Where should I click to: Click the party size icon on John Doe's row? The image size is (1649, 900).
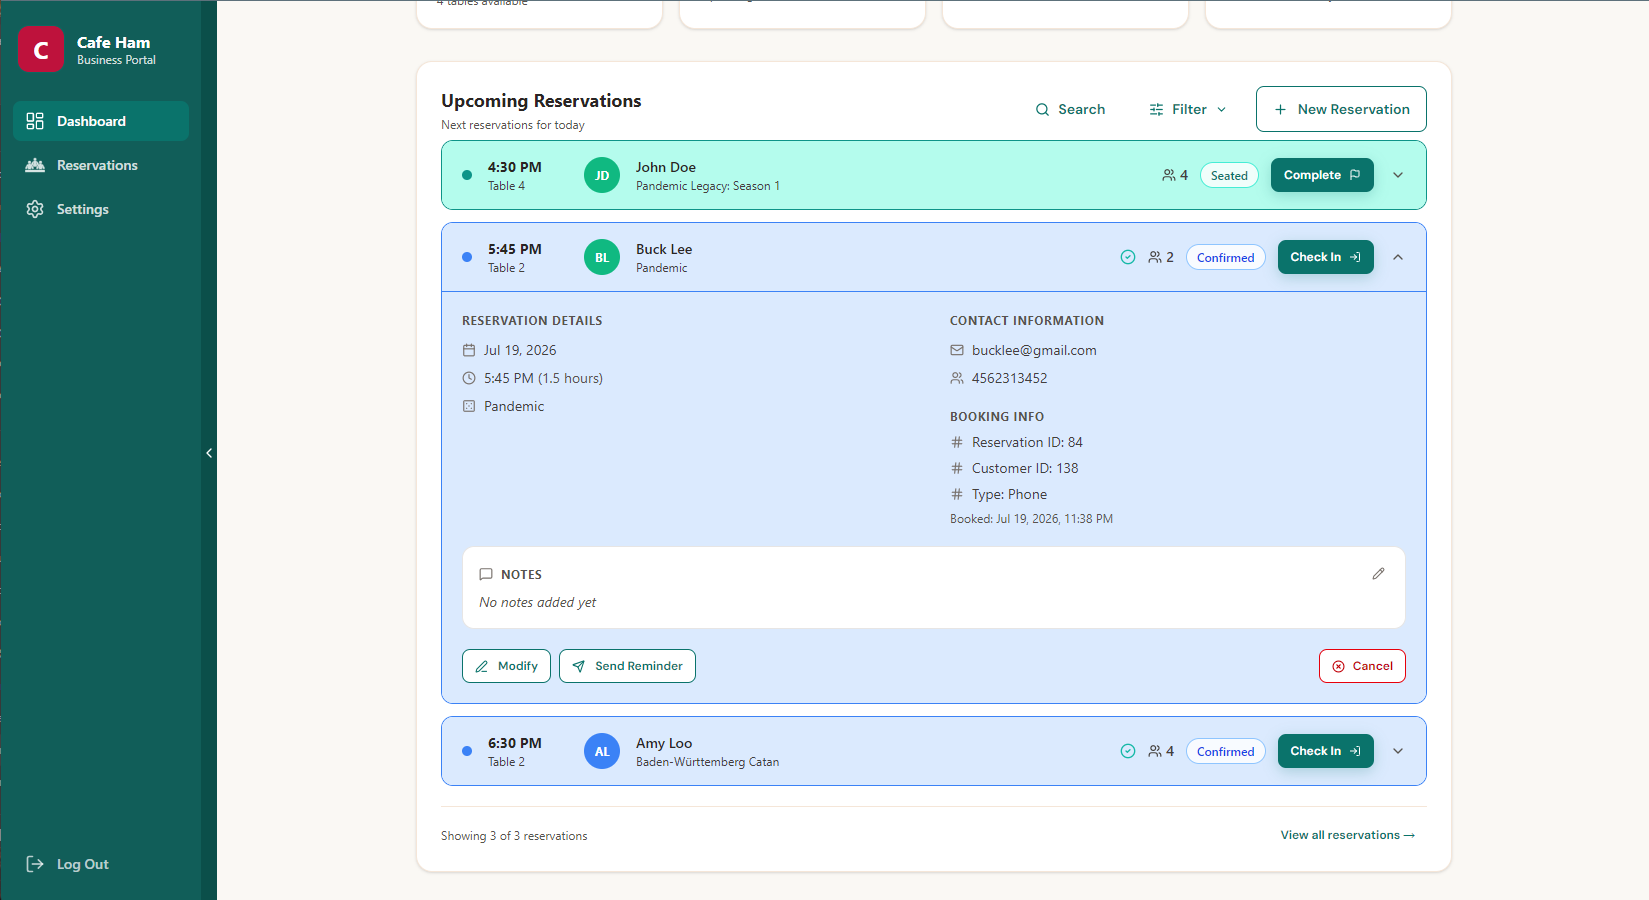(x=1168, y=175)
